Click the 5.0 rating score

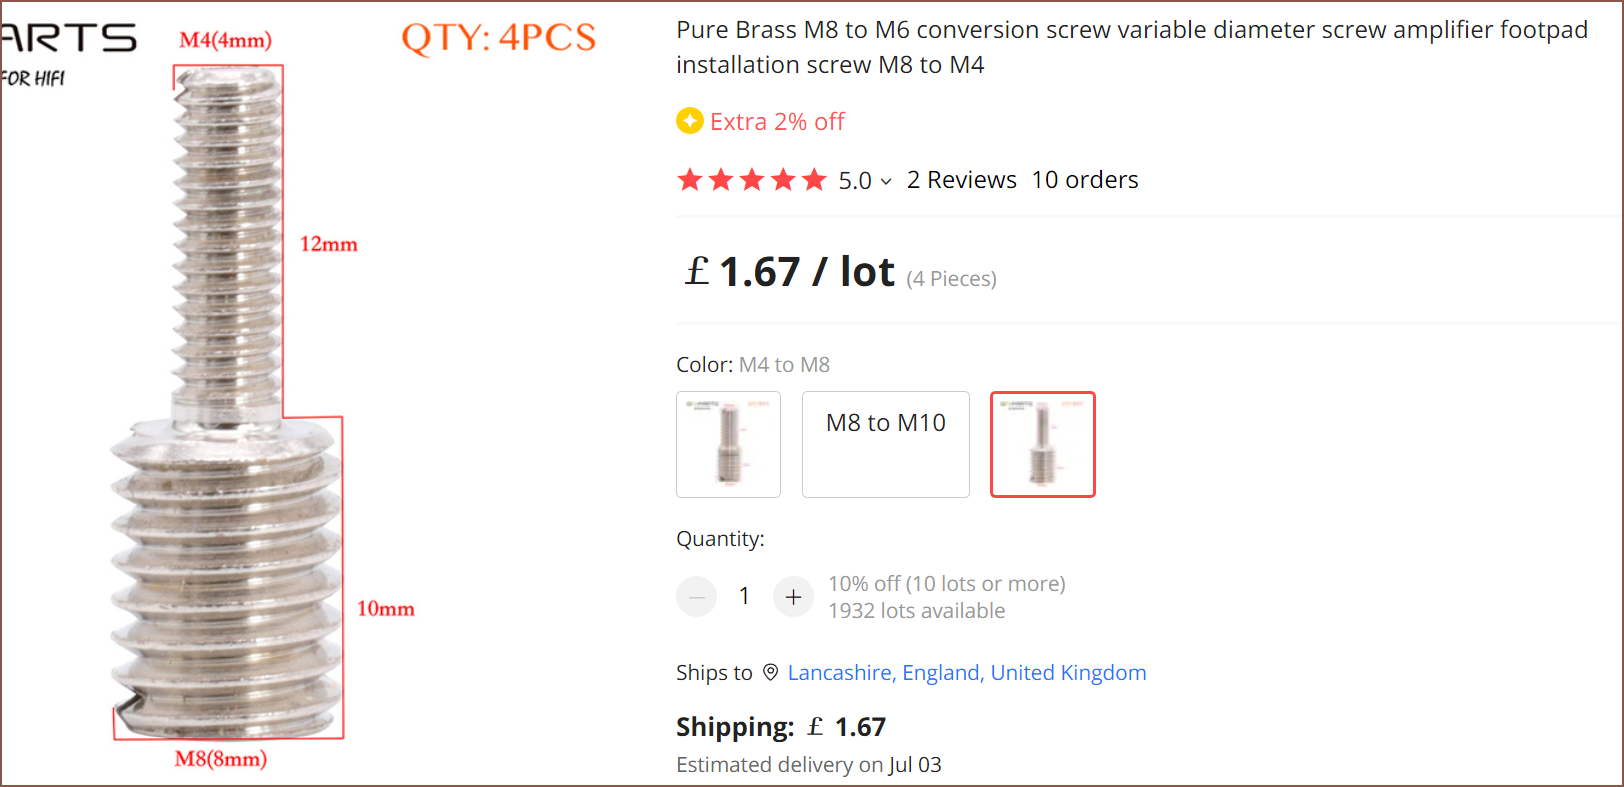[855, 181]
